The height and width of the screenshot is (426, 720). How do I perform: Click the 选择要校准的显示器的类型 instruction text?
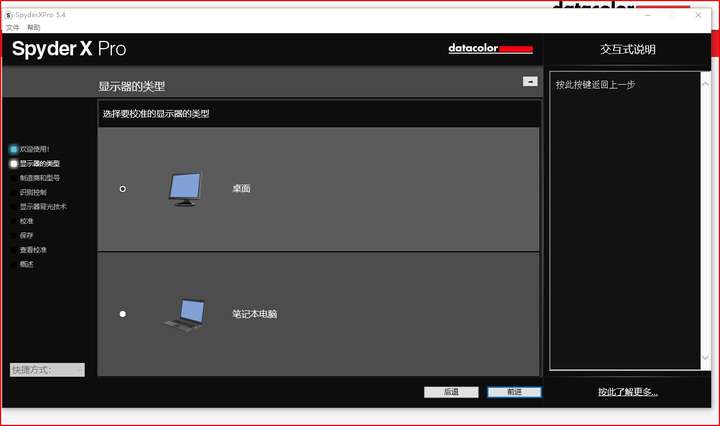point(156,113)
